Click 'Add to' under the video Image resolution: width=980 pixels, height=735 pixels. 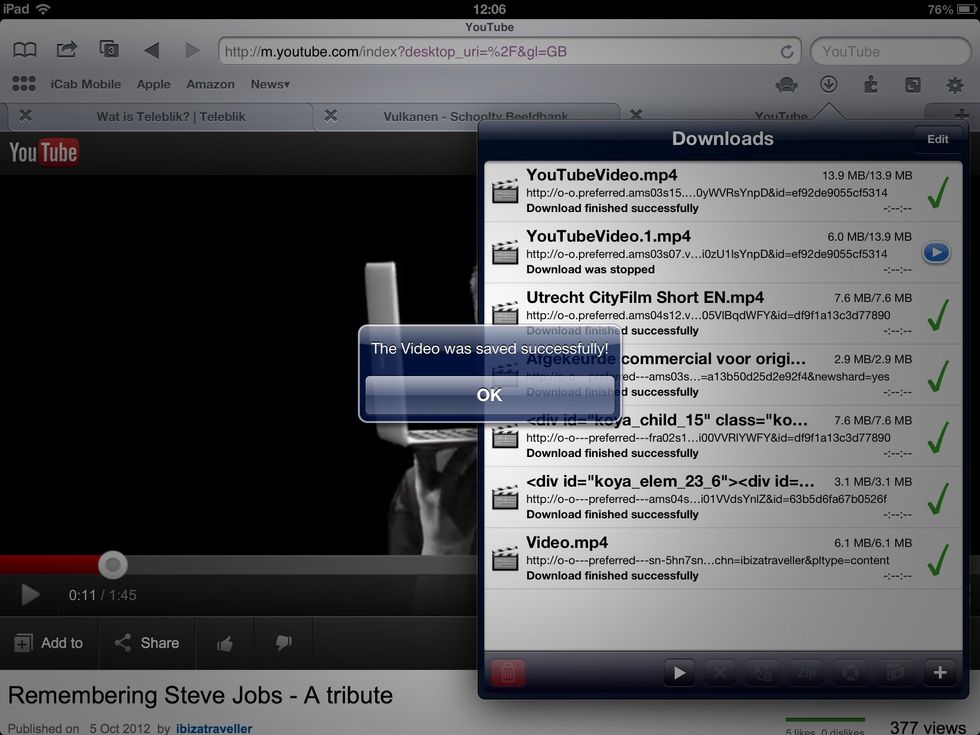(x=49, y=642)
